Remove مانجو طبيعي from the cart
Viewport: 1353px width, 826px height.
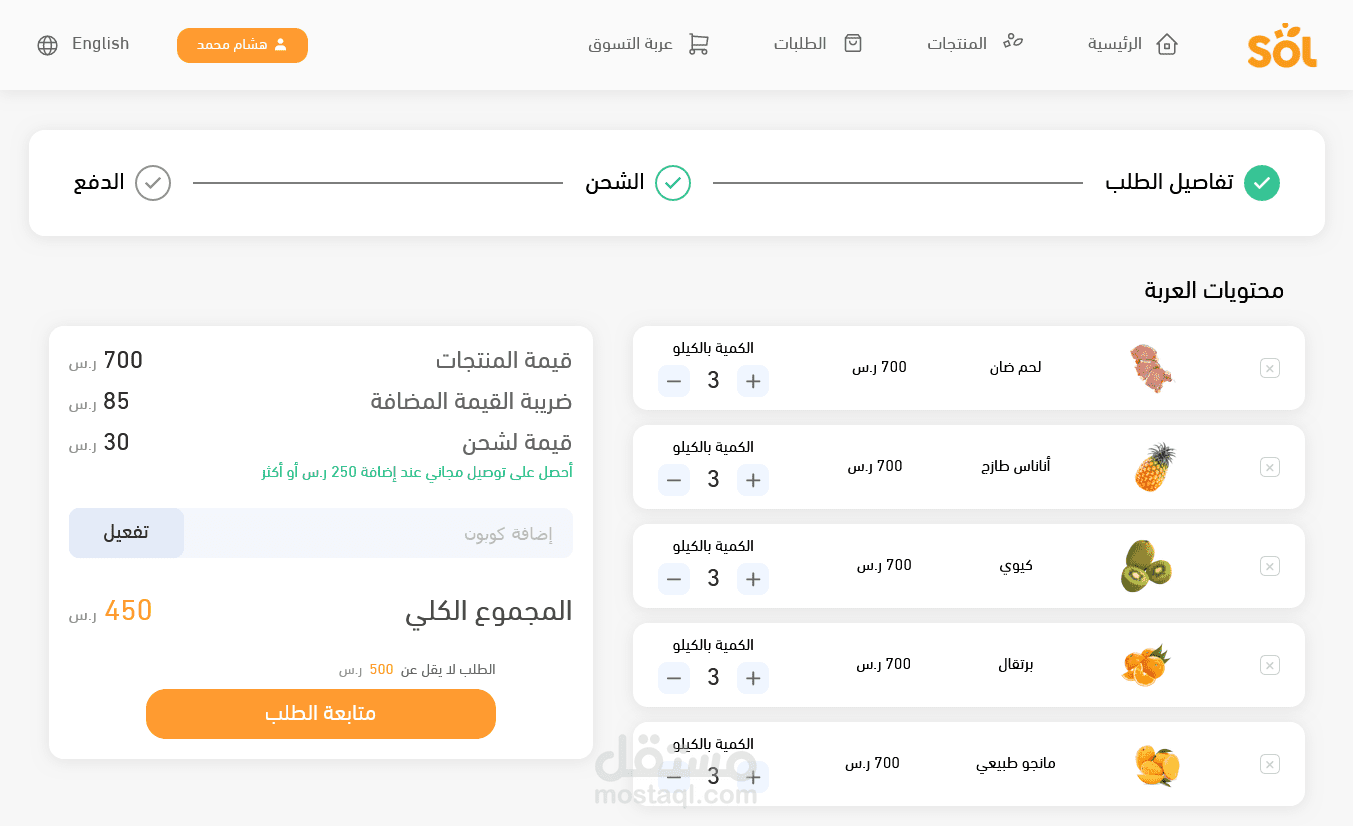tap(1270, 764)
